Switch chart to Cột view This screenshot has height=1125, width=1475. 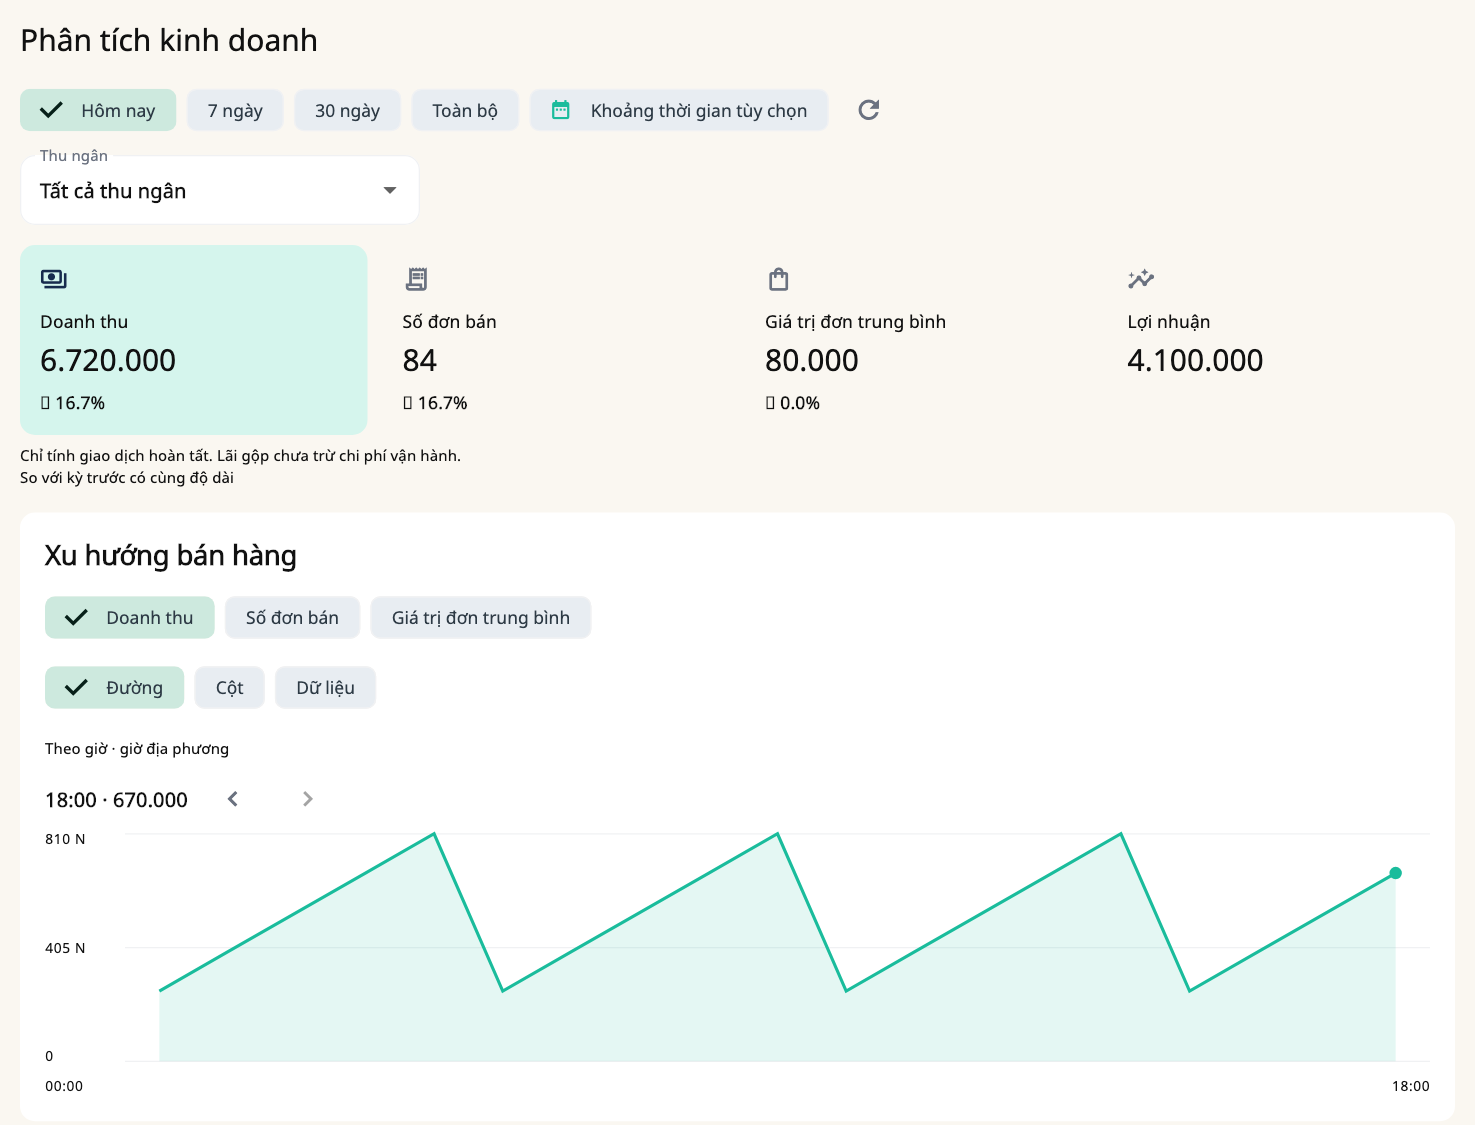point(230,688)
